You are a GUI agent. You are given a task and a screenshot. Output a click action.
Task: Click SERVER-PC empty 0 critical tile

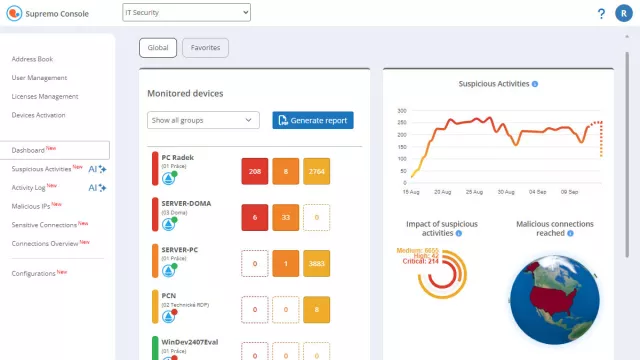255,264
